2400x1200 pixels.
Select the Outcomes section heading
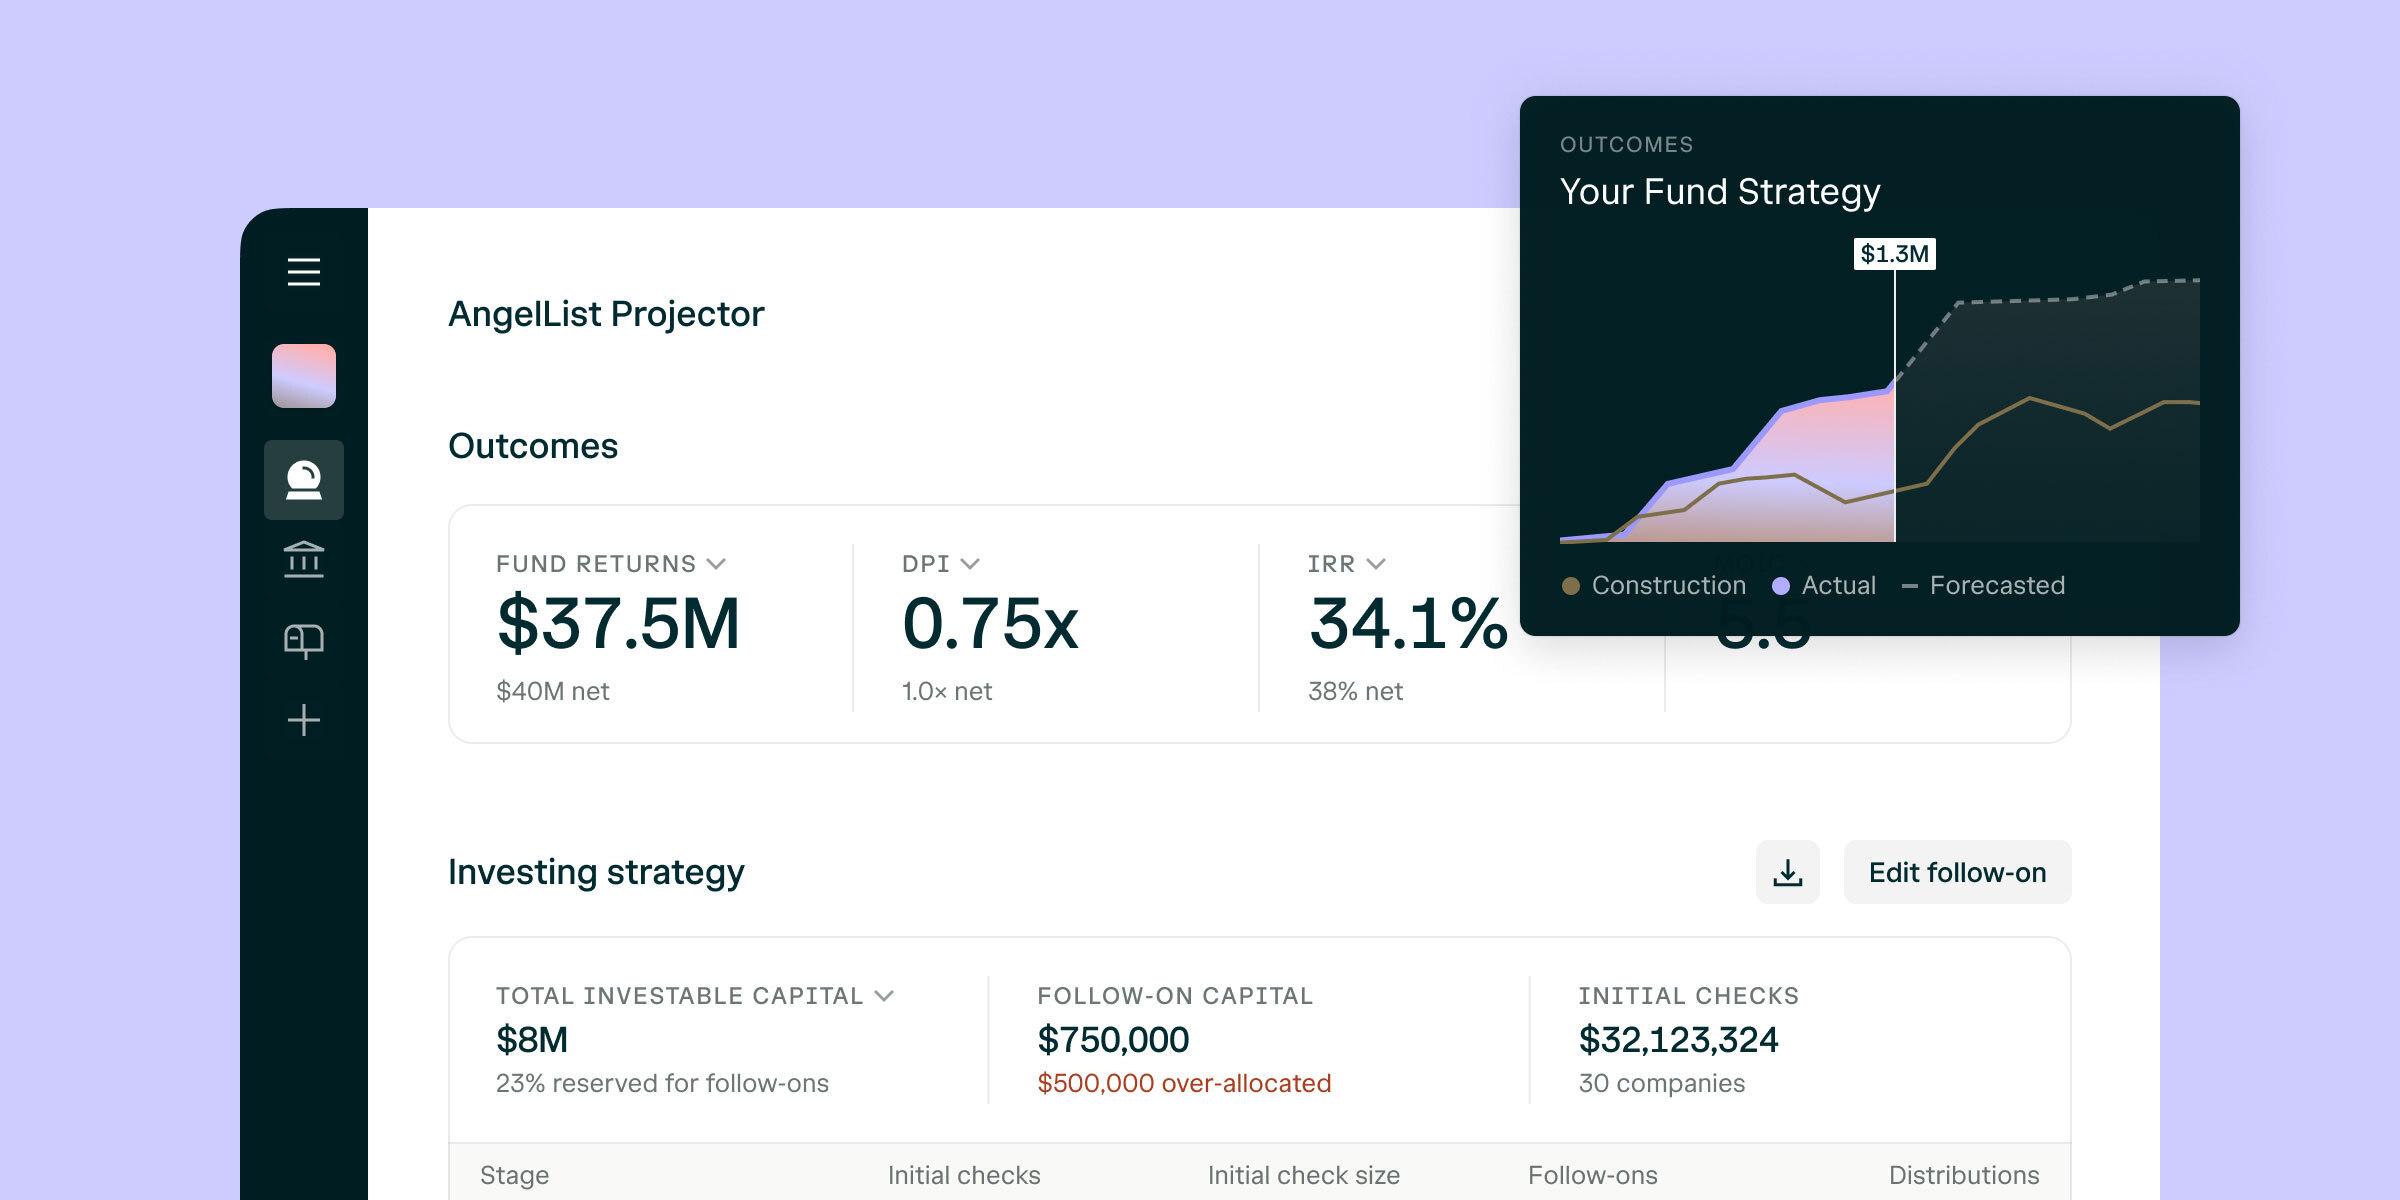[534, 446]
